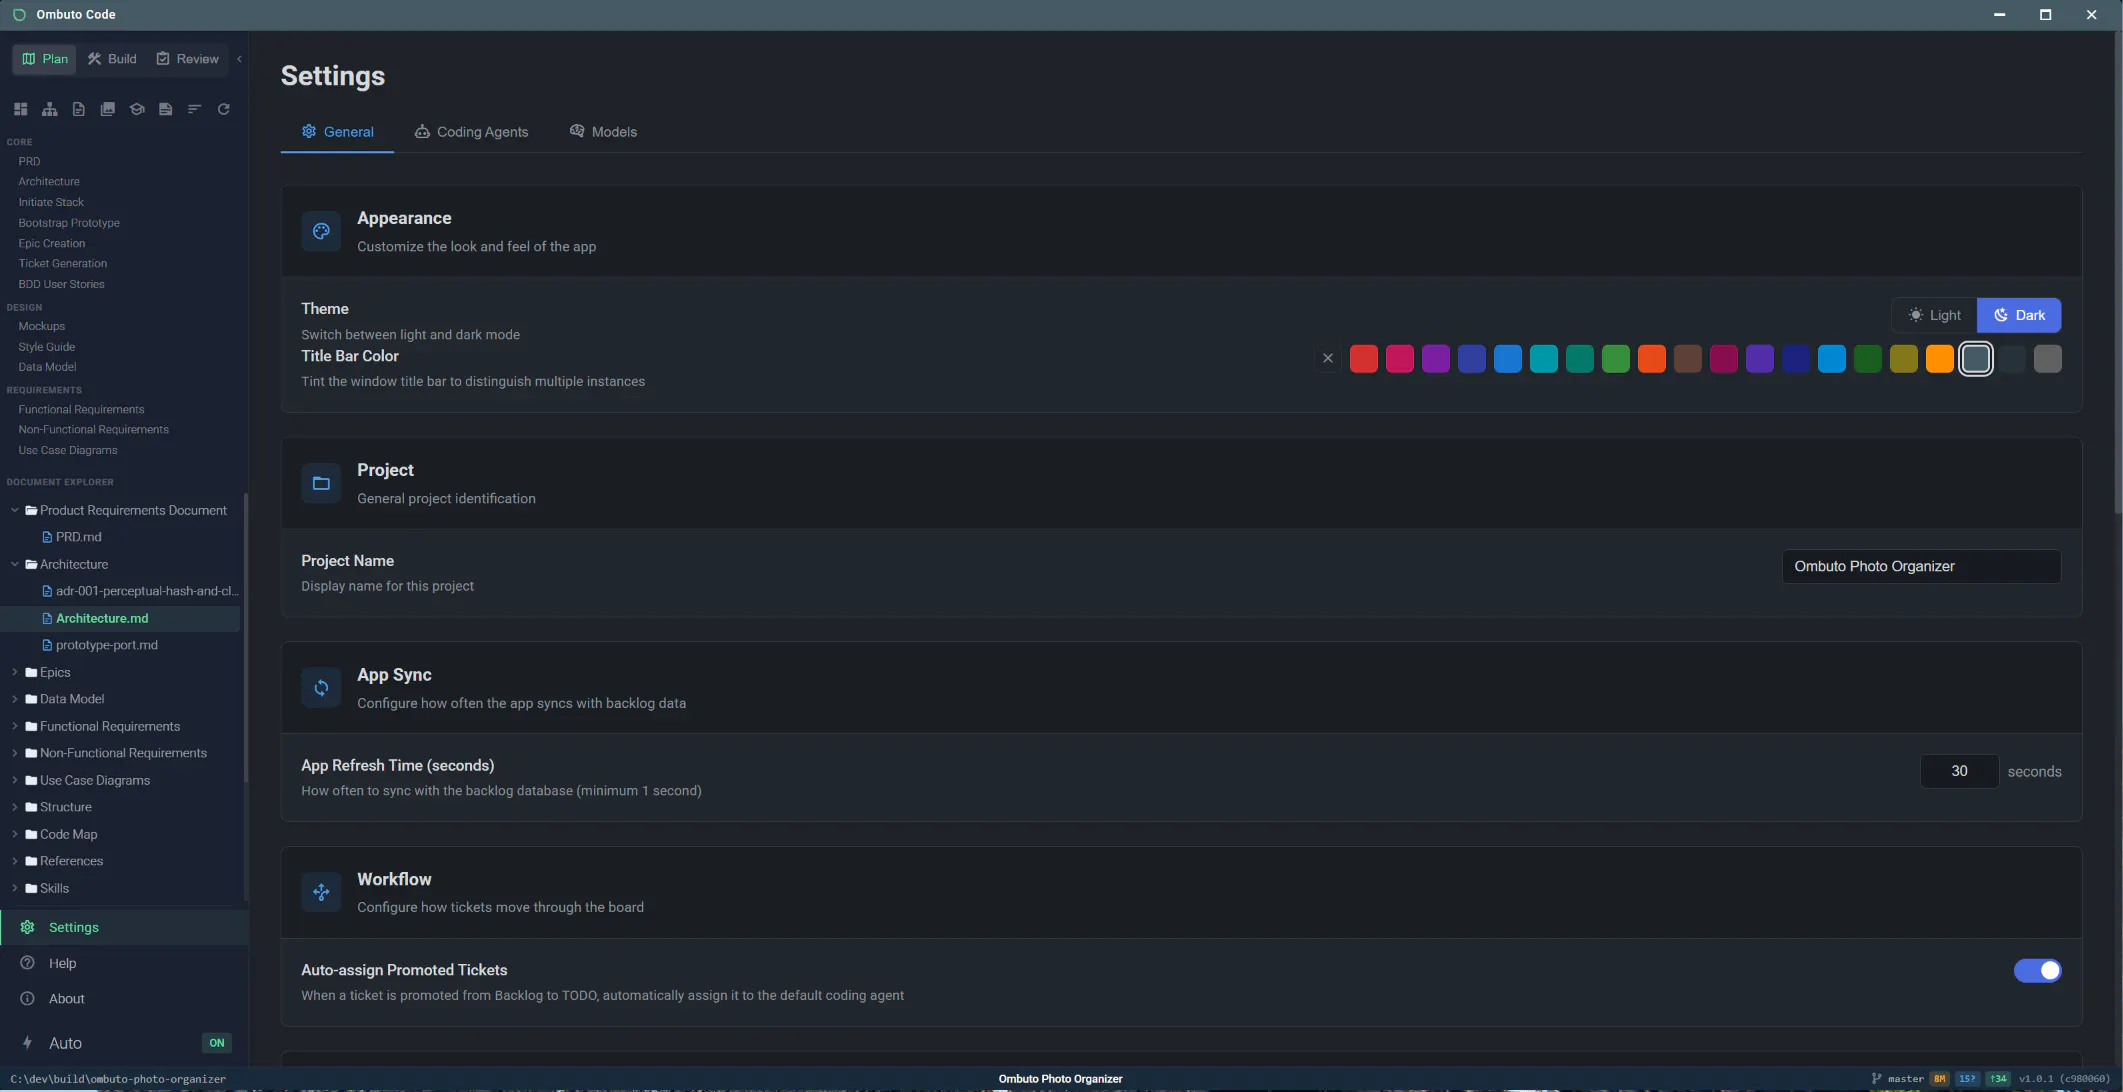The width and height of the screenshot is (2123, 1092).
Task: Click the App Sync circular arrows icon
Action: coord(321,688)
